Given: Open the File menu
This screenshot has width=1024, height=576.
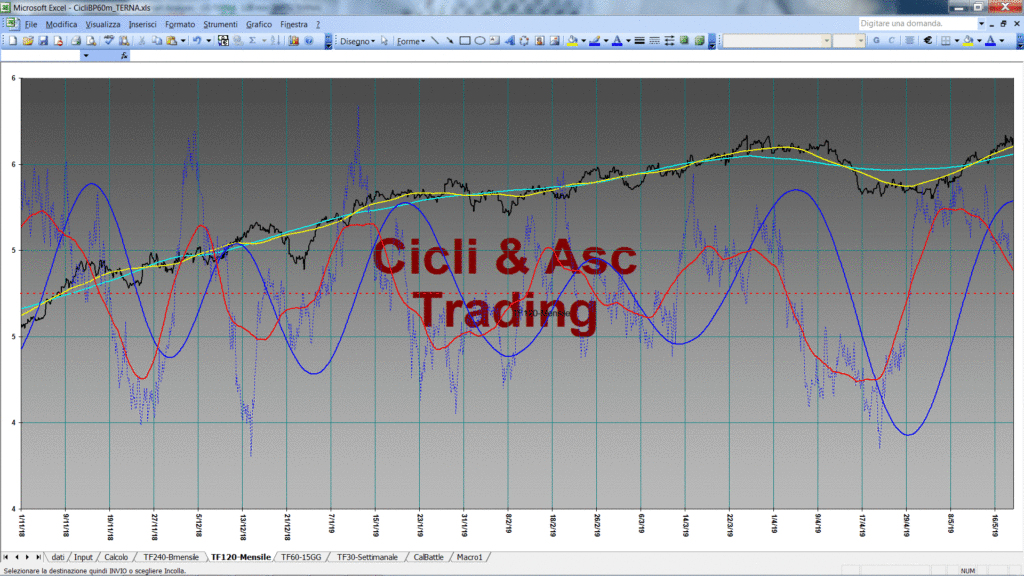Looking at the screenshot, I should click(31, 24).
